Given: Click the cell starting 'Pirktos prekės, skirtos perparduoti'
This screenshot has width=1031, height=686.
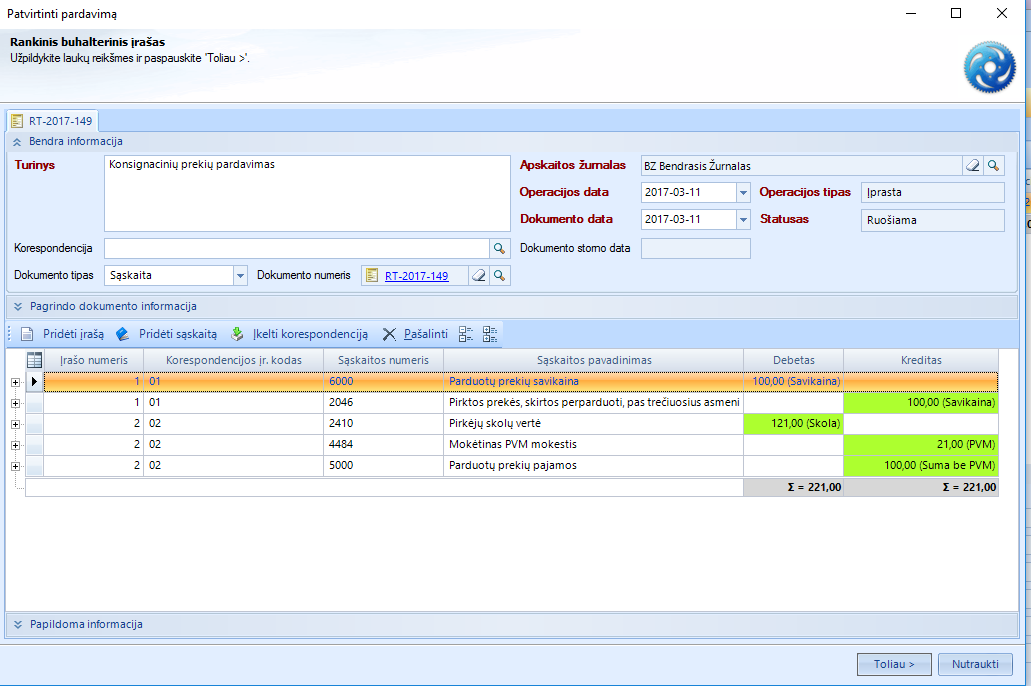Looking at the screenshot, I should pos(594,403).
